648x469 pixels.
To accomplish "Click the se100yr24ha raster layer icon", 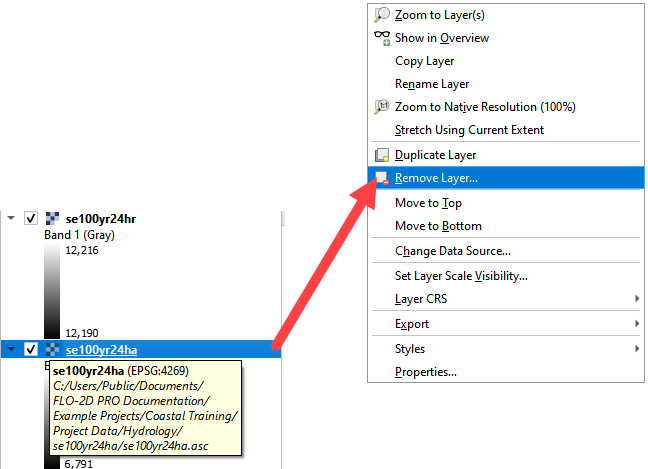I will 52,349.
